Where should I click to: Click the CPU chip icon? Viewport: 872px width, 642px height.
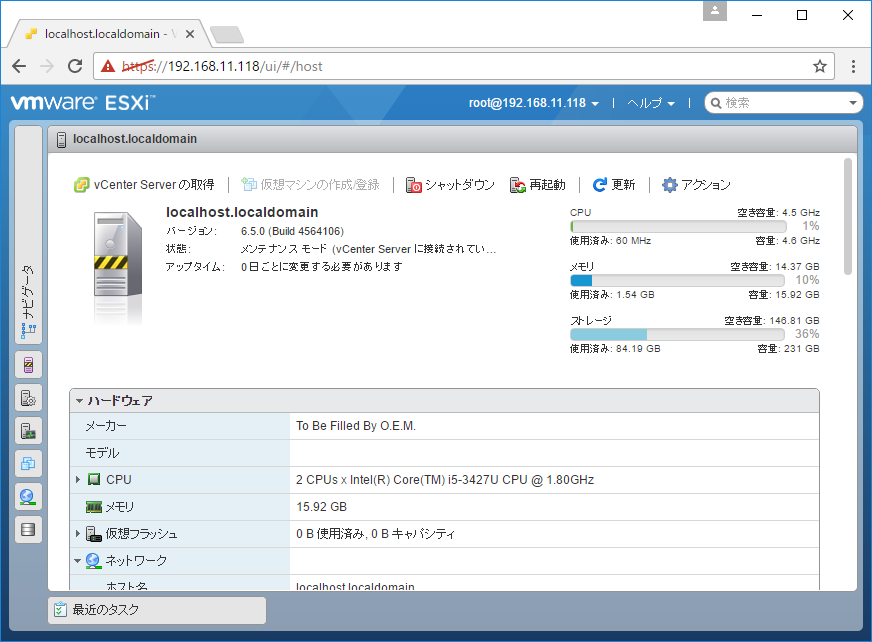[x=94, y=479]
